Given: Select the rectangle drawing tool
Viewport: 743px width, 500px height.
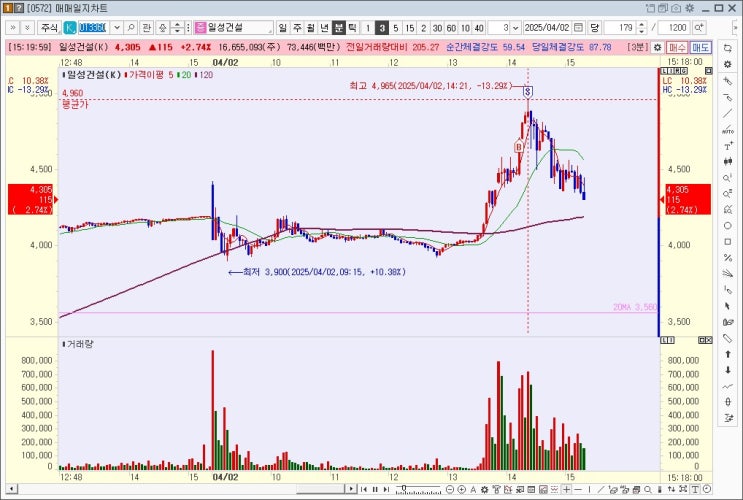Looking at the screenshot, I should [728, 242].
